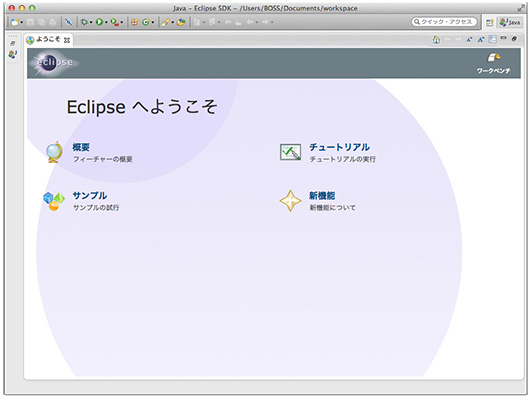This screenshot has width=530, height=398.
Task: Click the Search flashlight toolbar icon
Action: (165, 22)
